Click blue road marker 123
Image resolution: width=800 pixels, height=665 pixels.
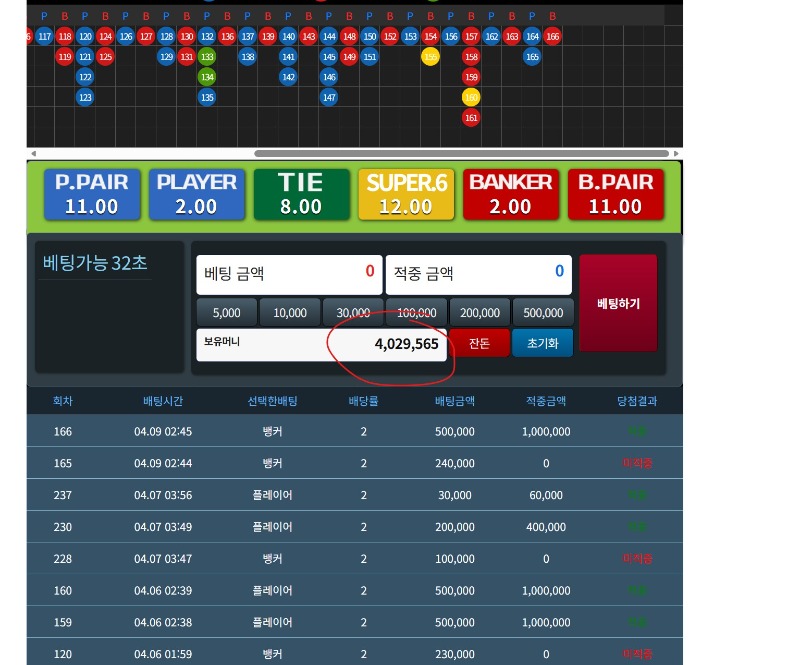click(85, 97)
